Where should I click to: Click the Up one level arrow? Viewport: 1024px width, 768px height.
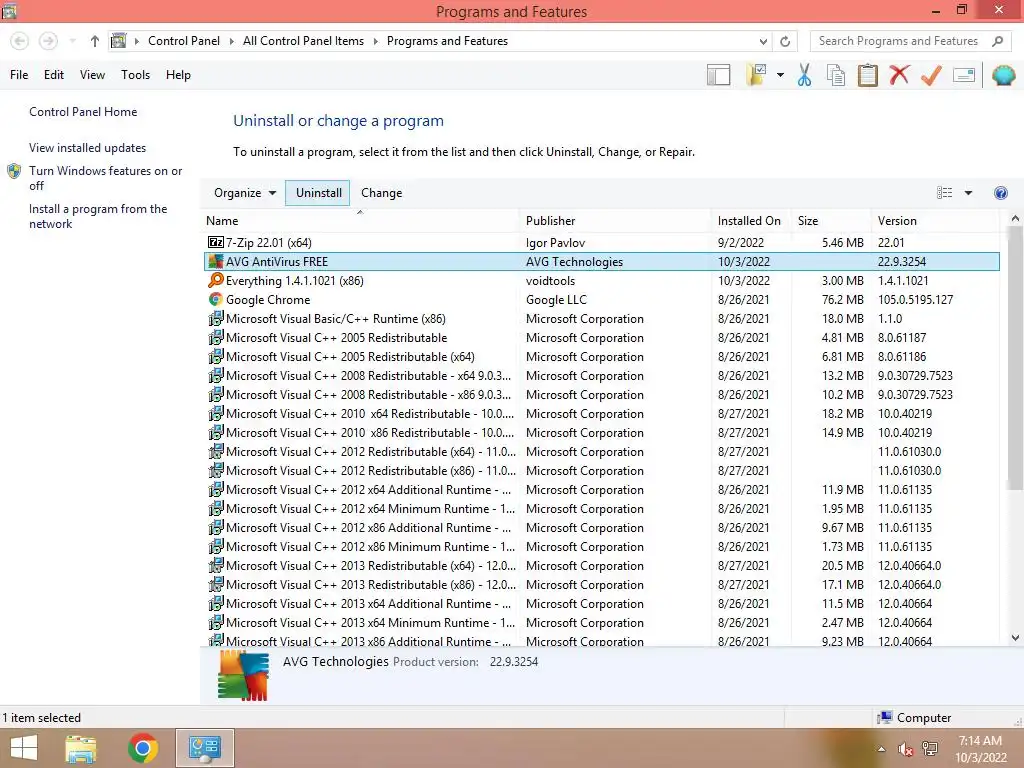point(95,41)
